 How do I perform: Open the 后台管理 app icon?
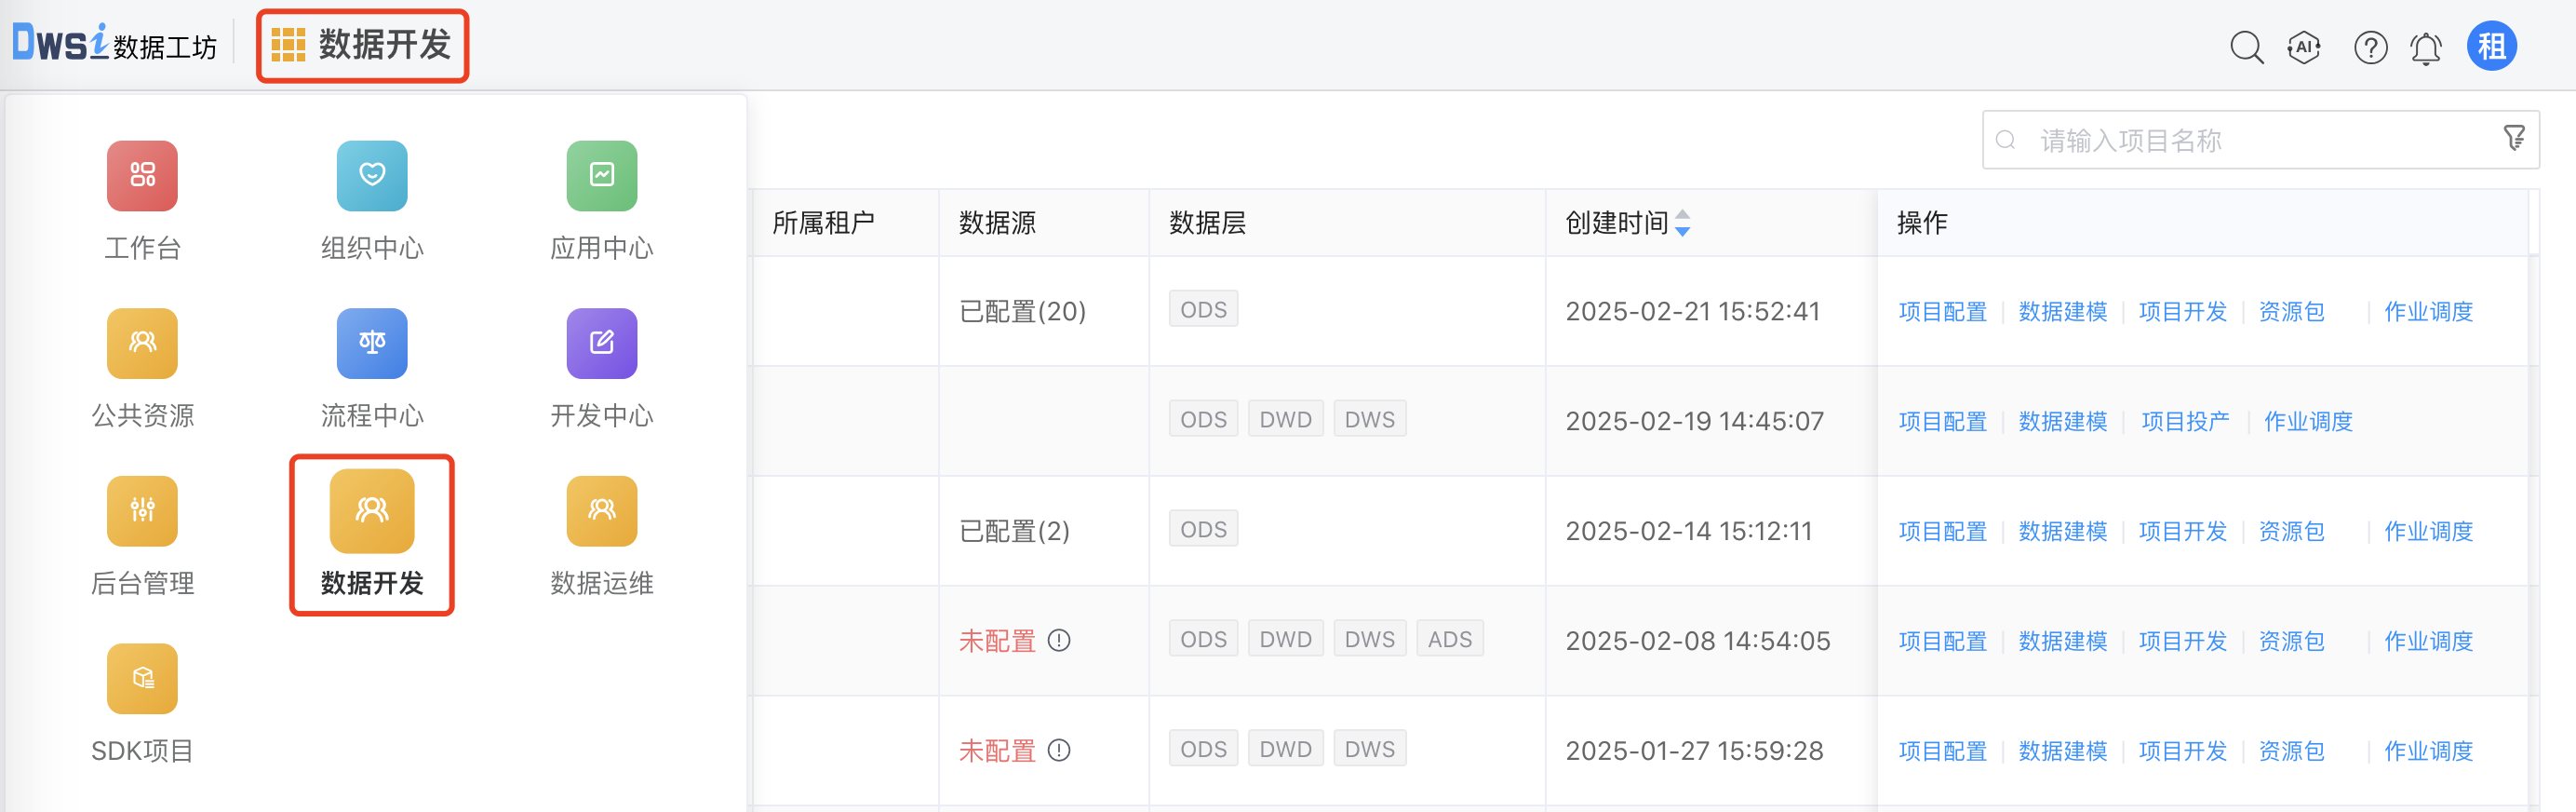click(x=142, y=512)
